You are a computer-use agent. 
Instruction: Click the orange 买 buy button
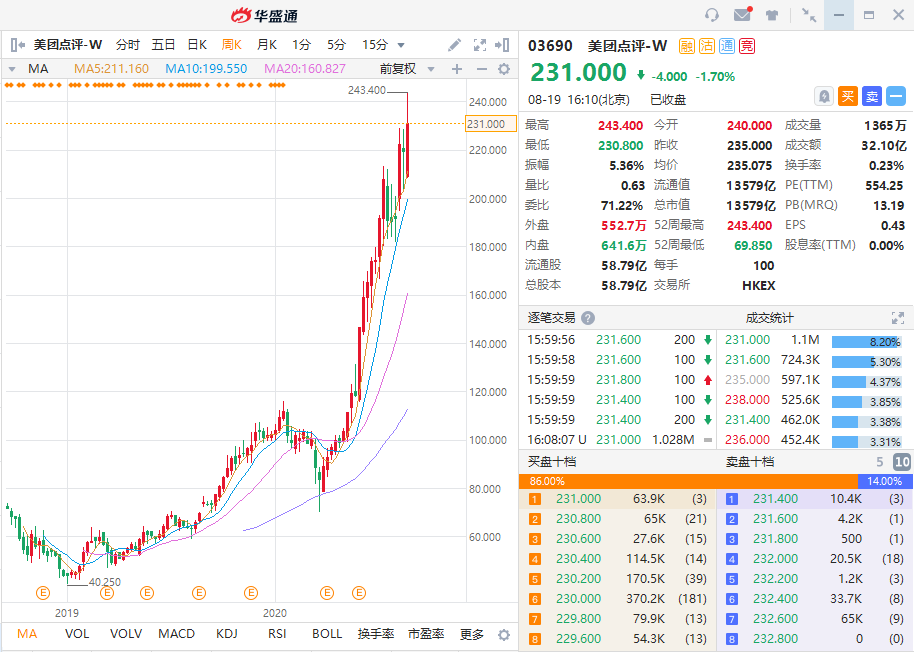coord(848,96)
